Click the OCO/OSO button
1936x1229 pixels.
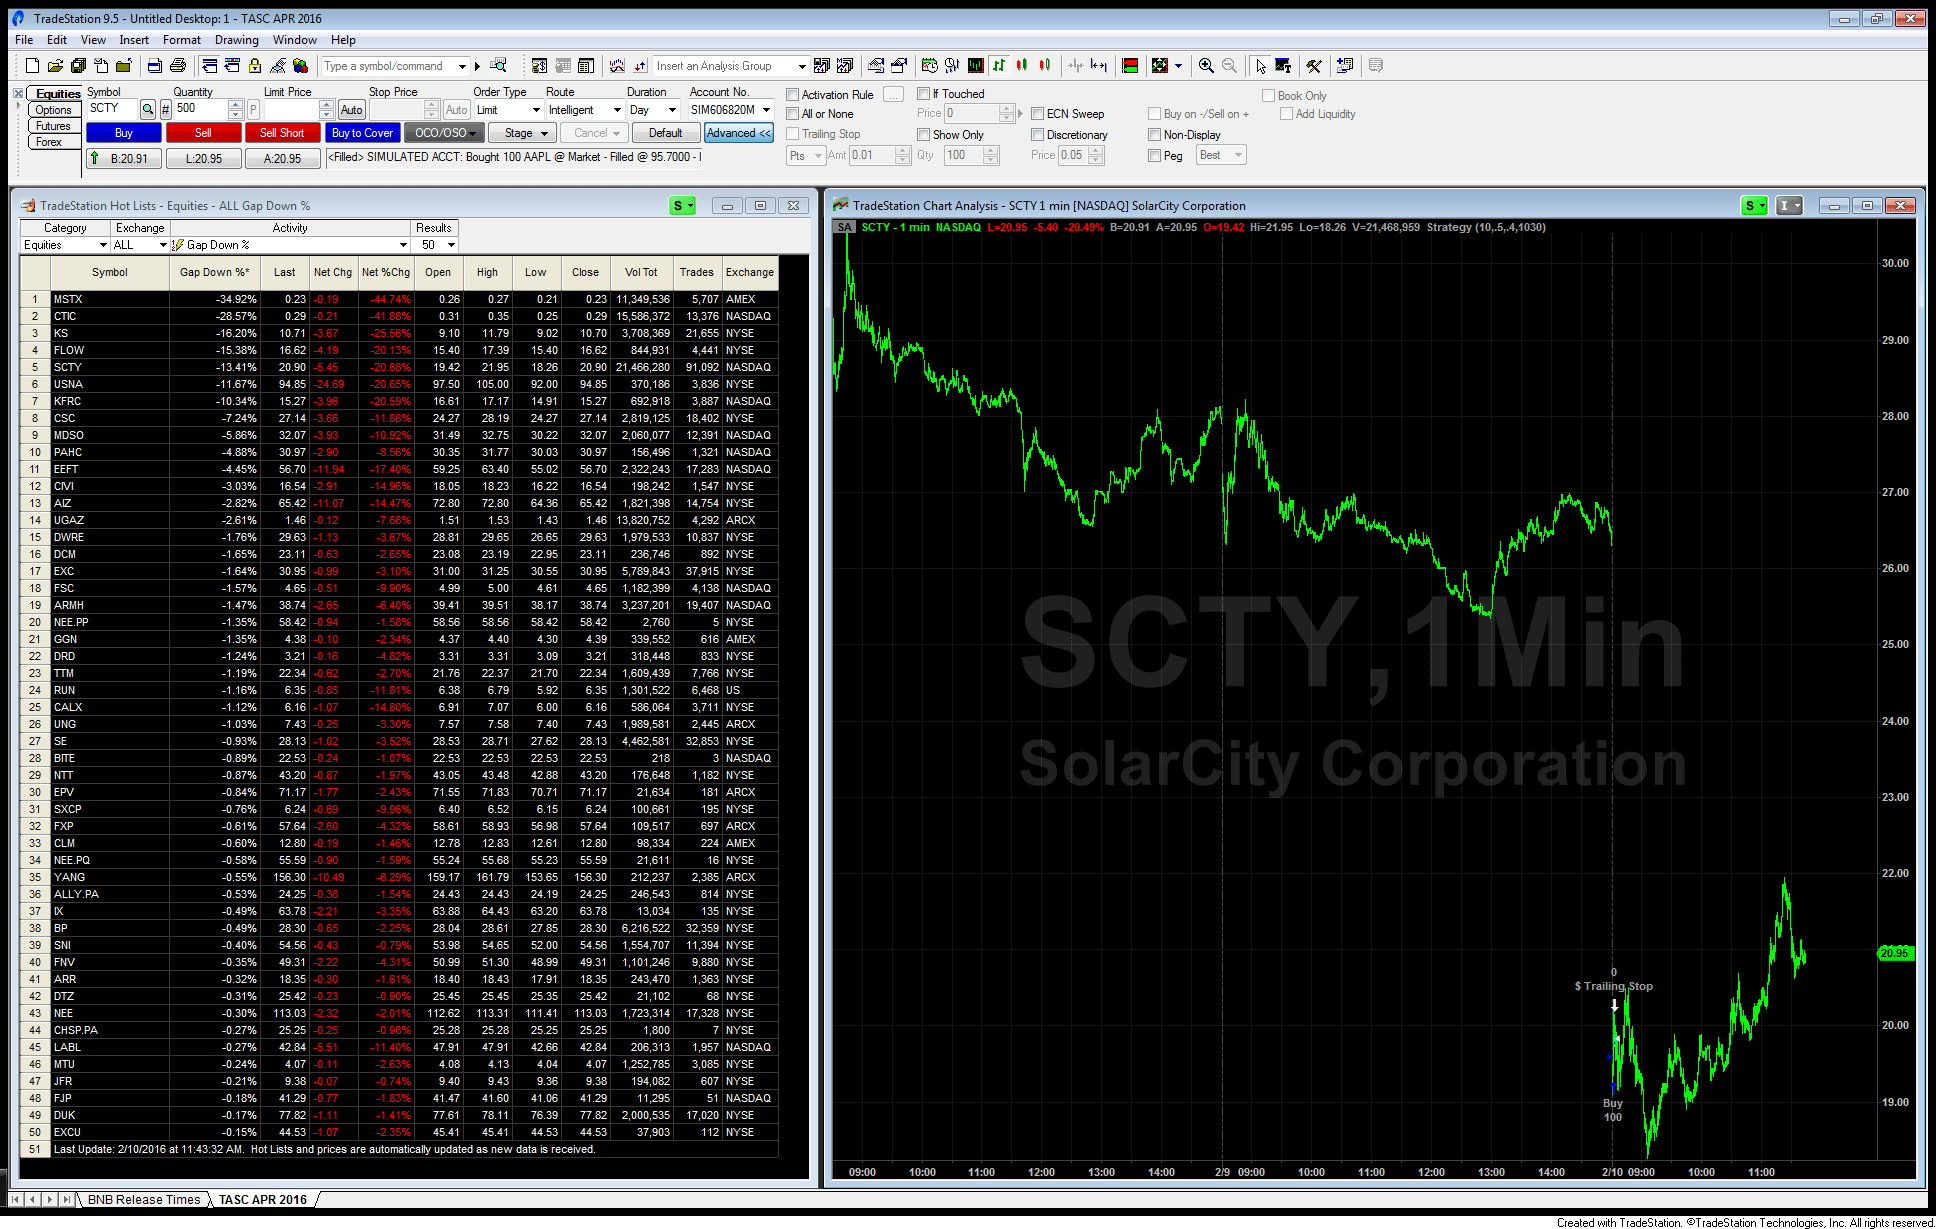444,133
